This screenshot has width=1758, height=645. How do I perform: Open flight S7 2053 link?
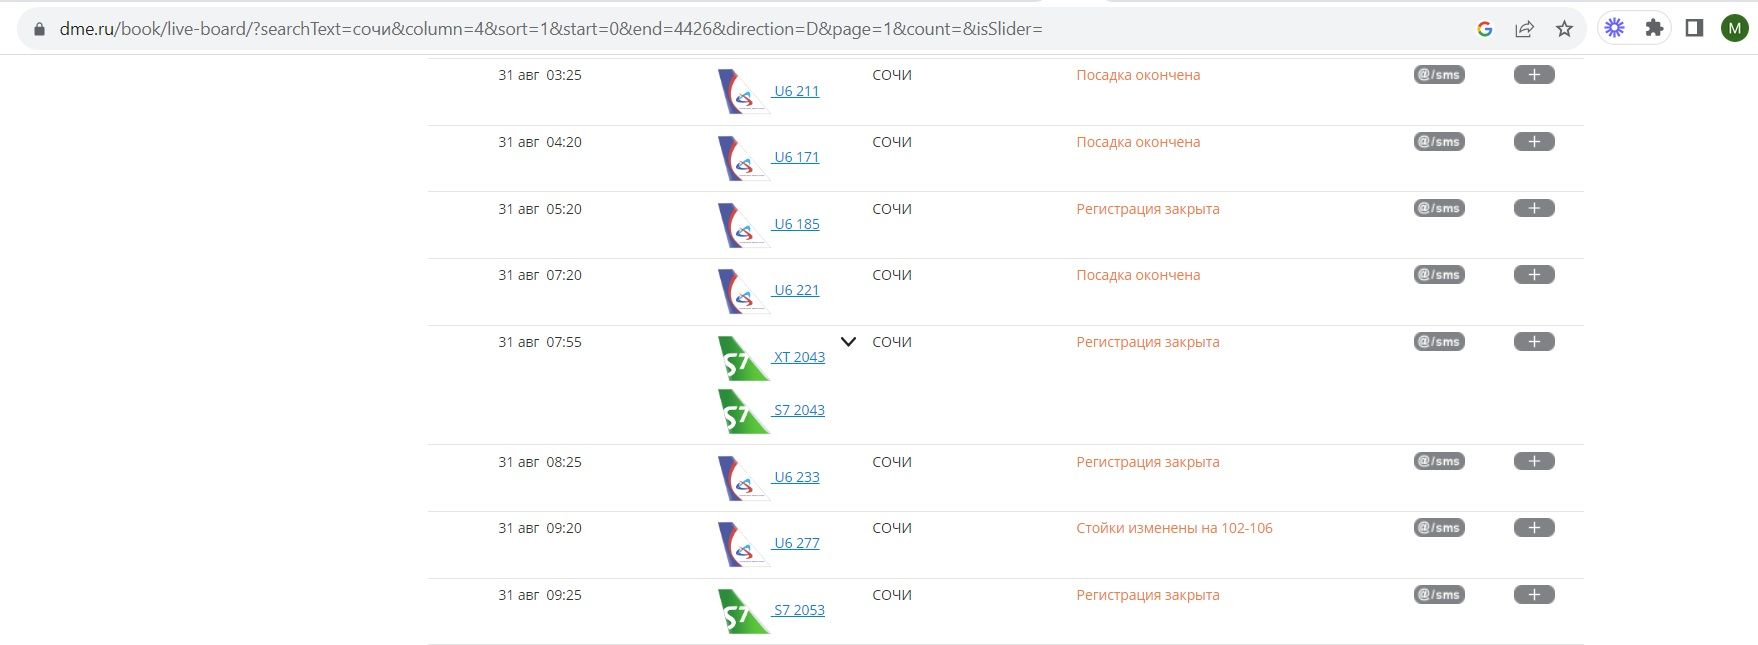point(799,610)
